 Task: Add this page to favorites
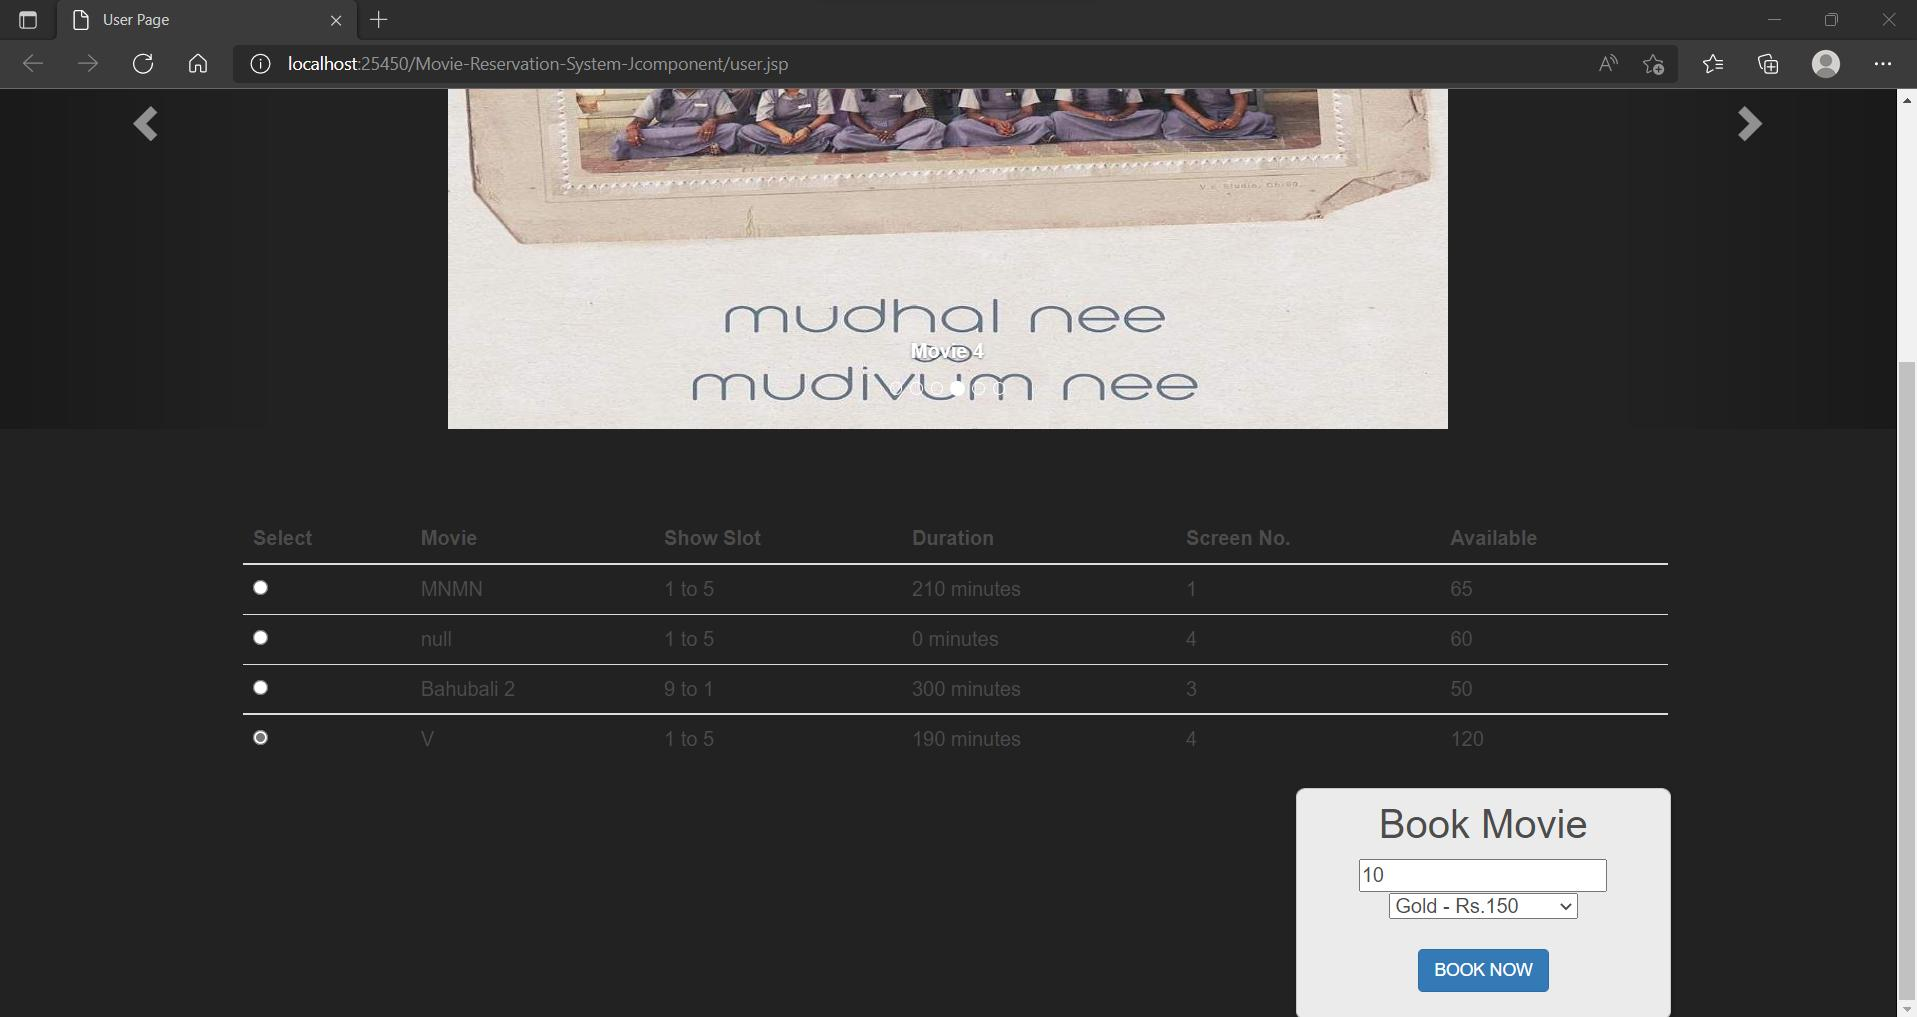(1652, 63)
